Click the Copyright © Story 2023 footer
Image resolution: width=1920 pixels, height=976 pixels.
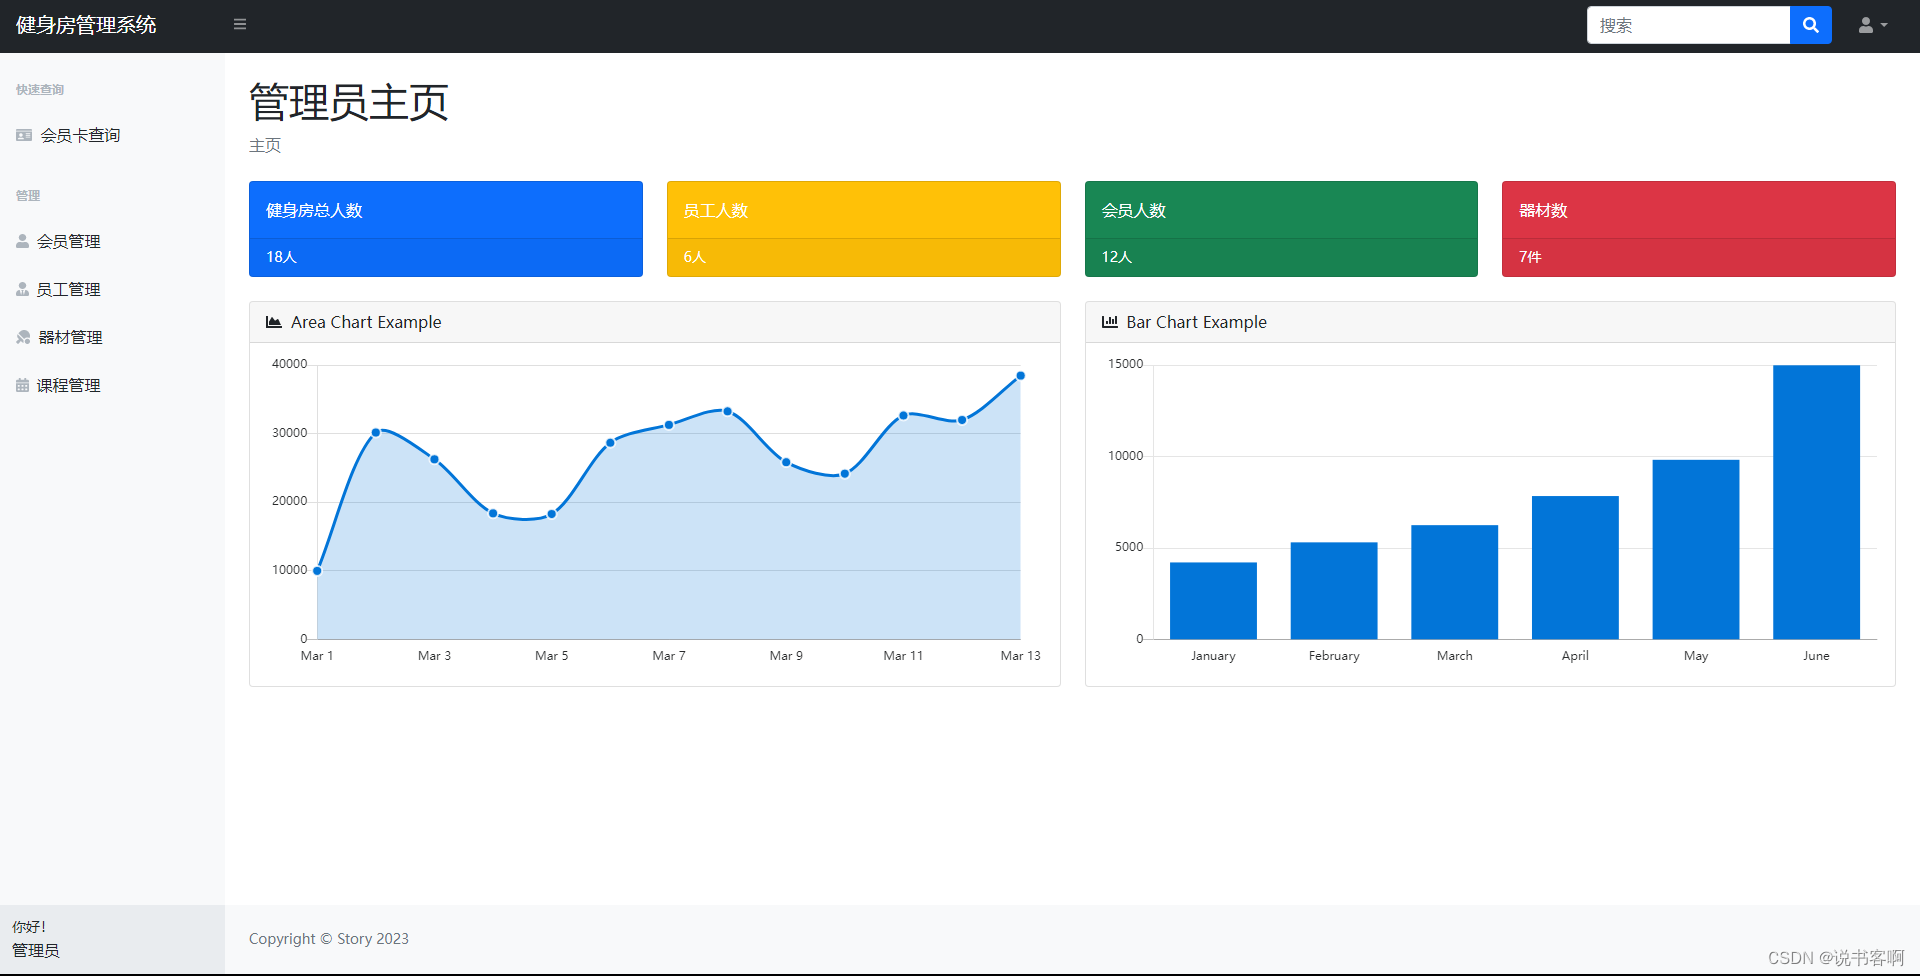click(329, 939)
